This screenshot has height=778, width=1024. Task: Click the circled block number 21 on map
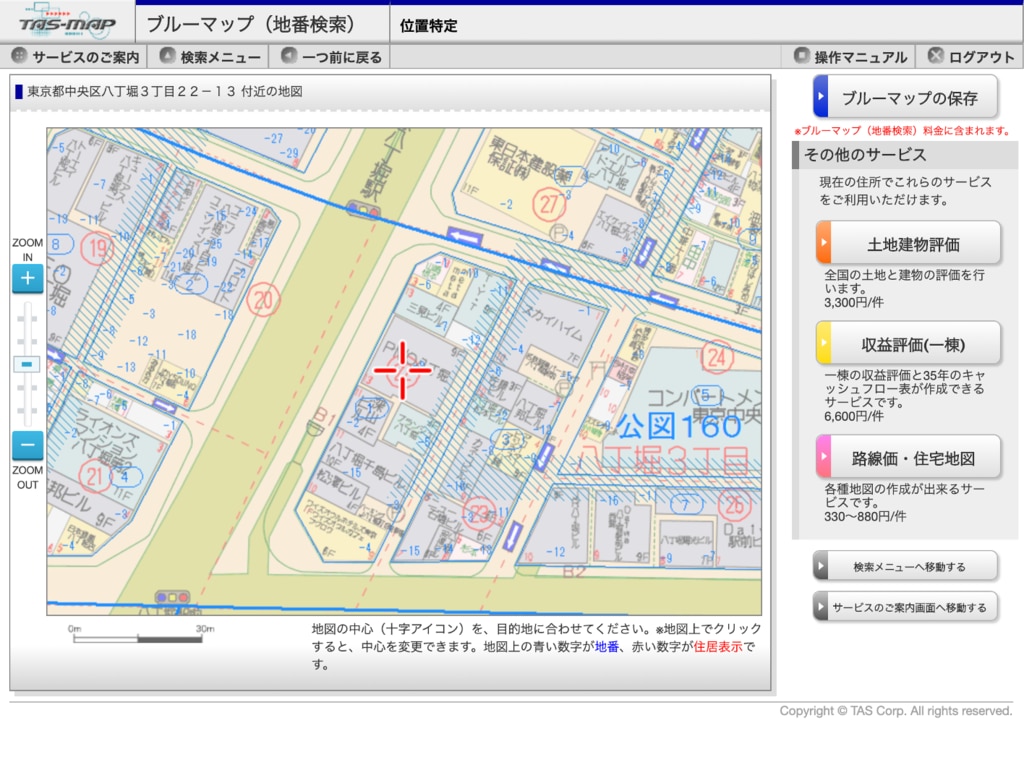point(96,477)
